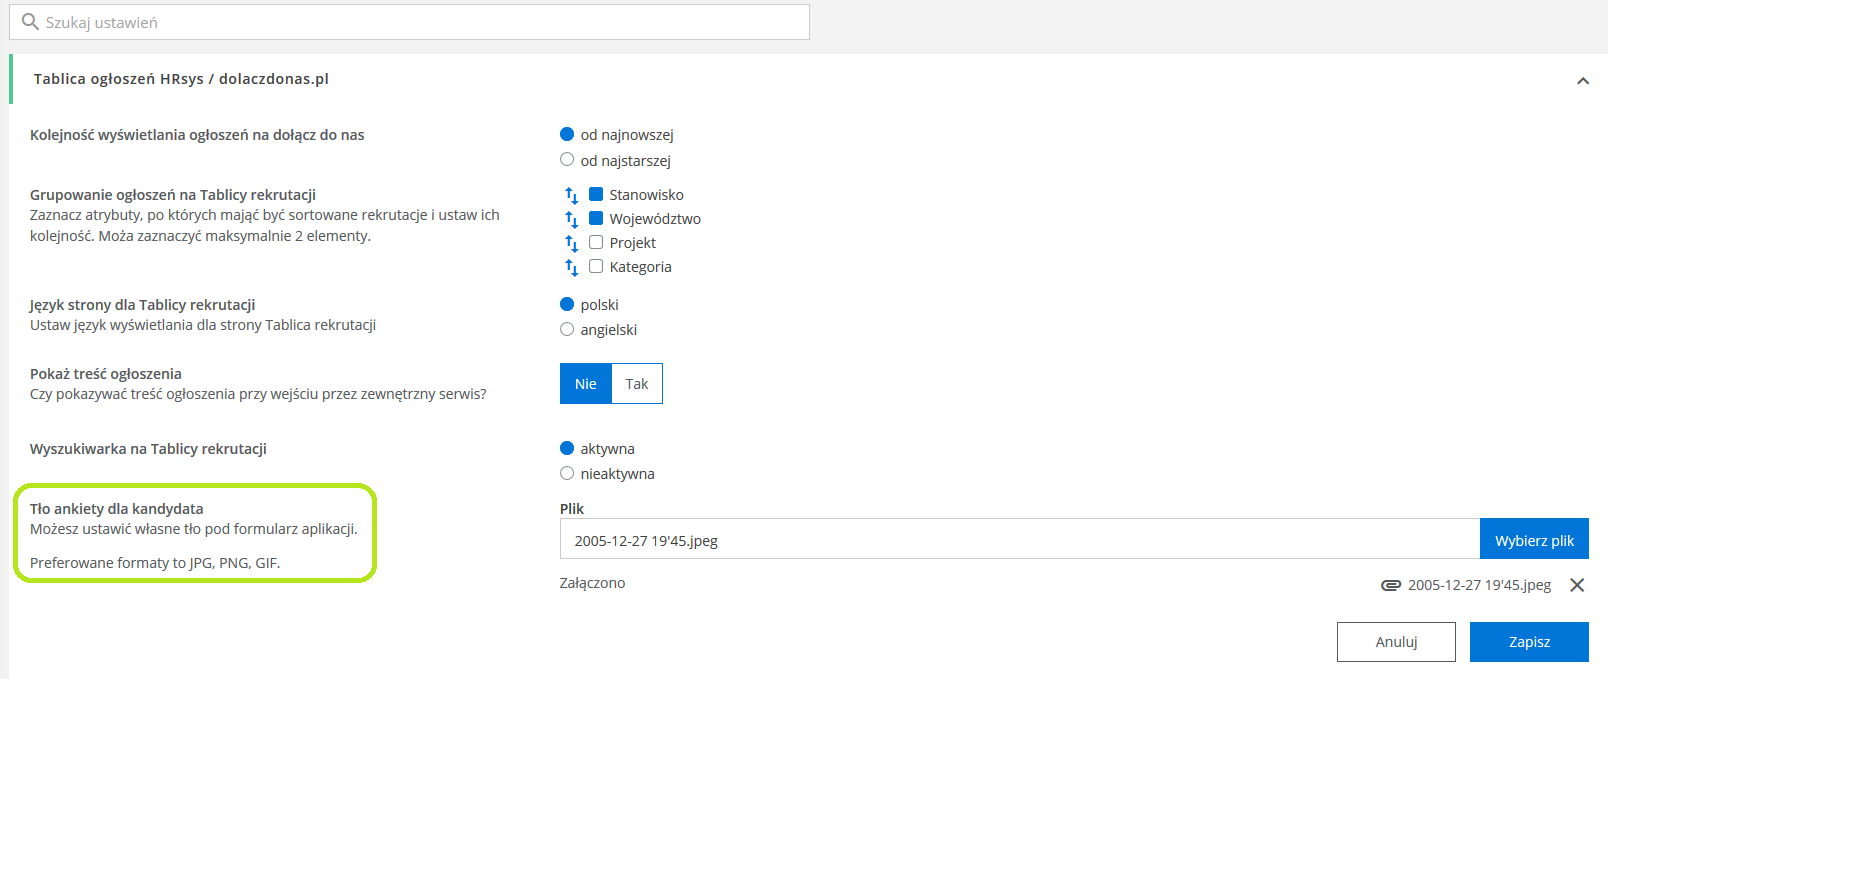Set Pokaż treść ogłoszenia to Nie
Screen dimensions: 1874x881
coord(586,384)
